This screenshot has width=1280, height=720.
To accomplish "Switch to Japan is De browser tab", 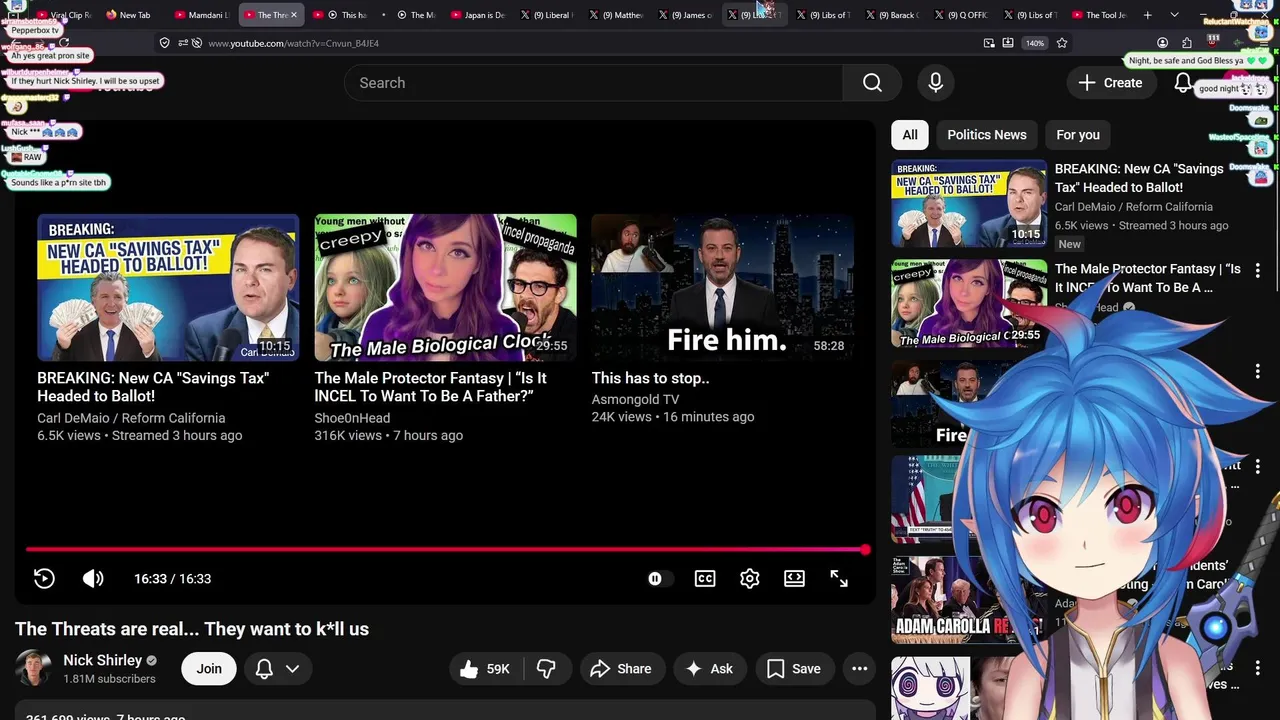I will tap(477, 15).
